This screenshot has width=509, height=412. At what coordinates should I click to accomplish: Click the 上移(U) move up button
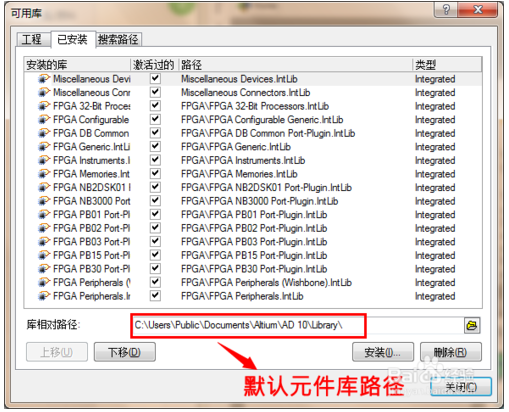[57, 352]
